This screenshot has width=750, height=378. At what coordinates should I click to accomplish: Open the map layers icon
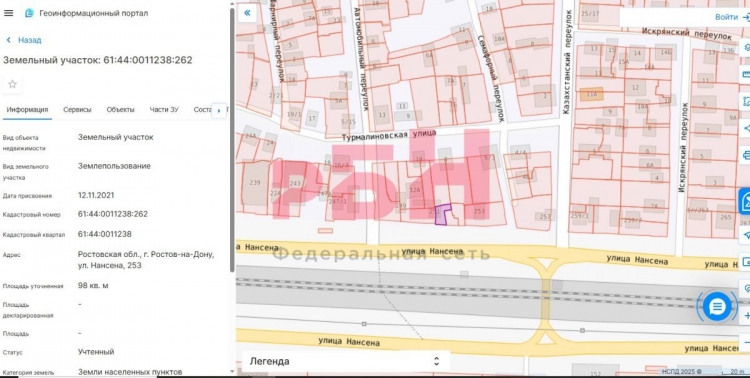[745, 47]
